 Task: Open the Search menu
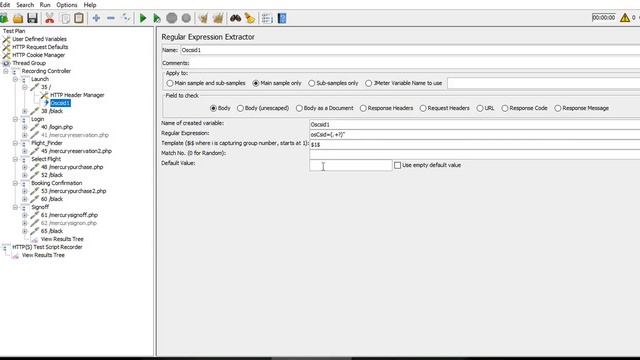(x=25, y=5)
